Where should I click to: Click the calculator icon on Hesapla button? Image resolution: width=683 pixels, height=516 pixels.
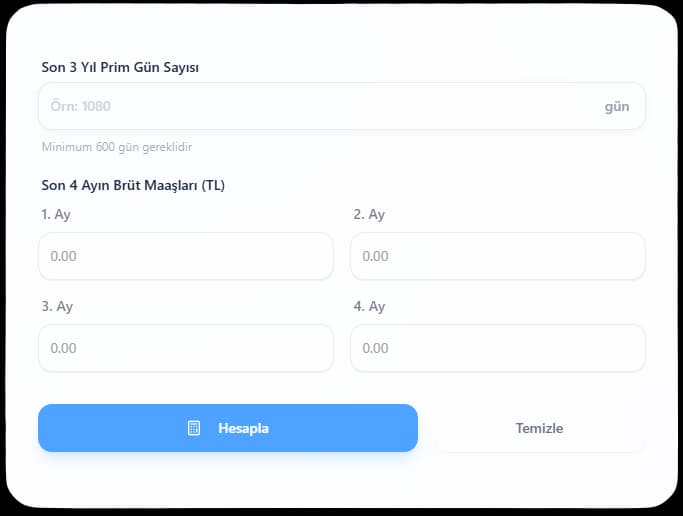[x=194, y=428]
